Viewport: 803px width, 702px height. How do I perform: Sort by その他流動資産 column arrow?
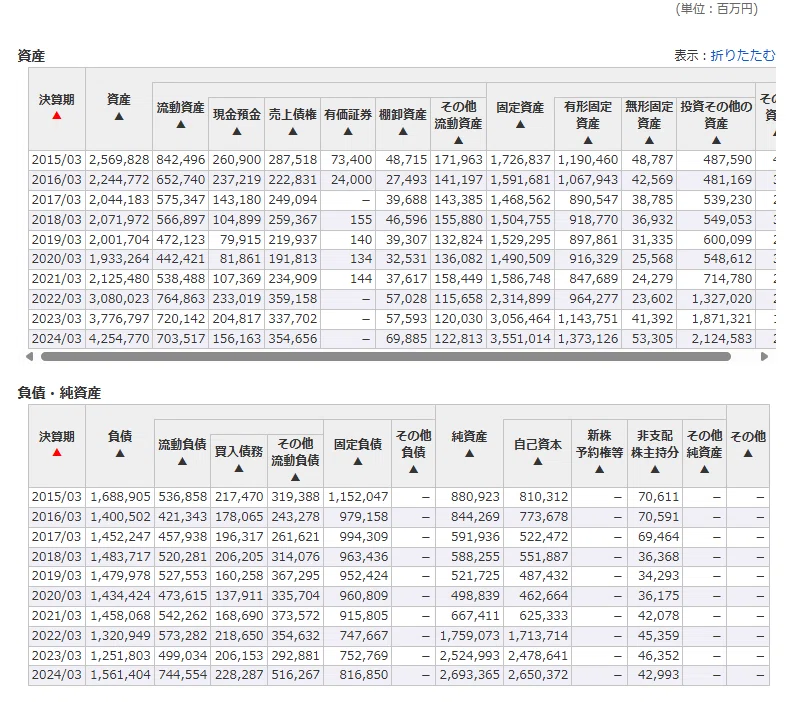point(458,140)
